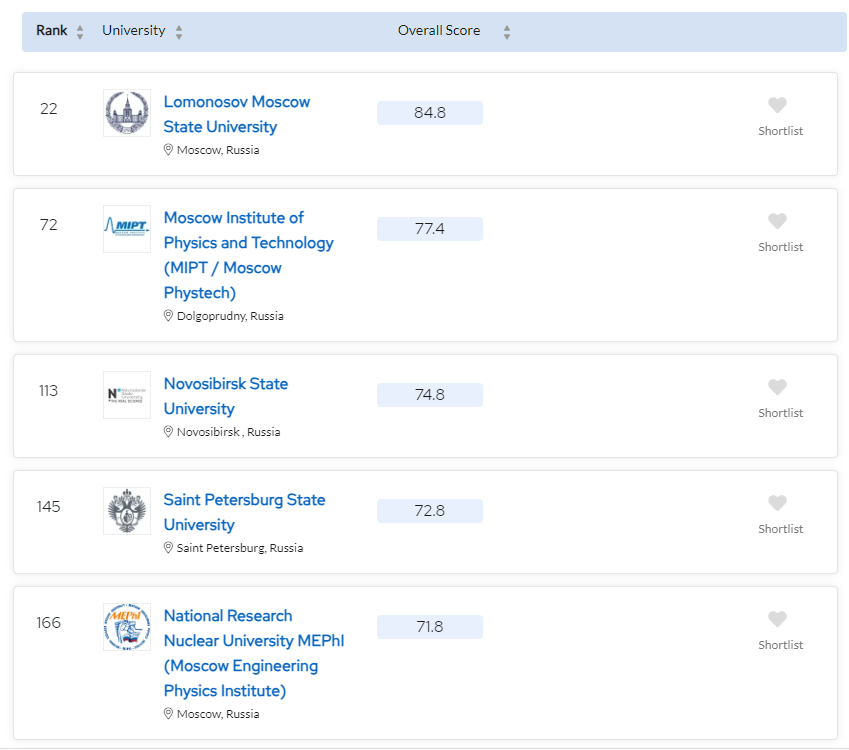Screen dimensions: 849x750
Task: Click the University column header label
Action: click(x=134, y=30)
